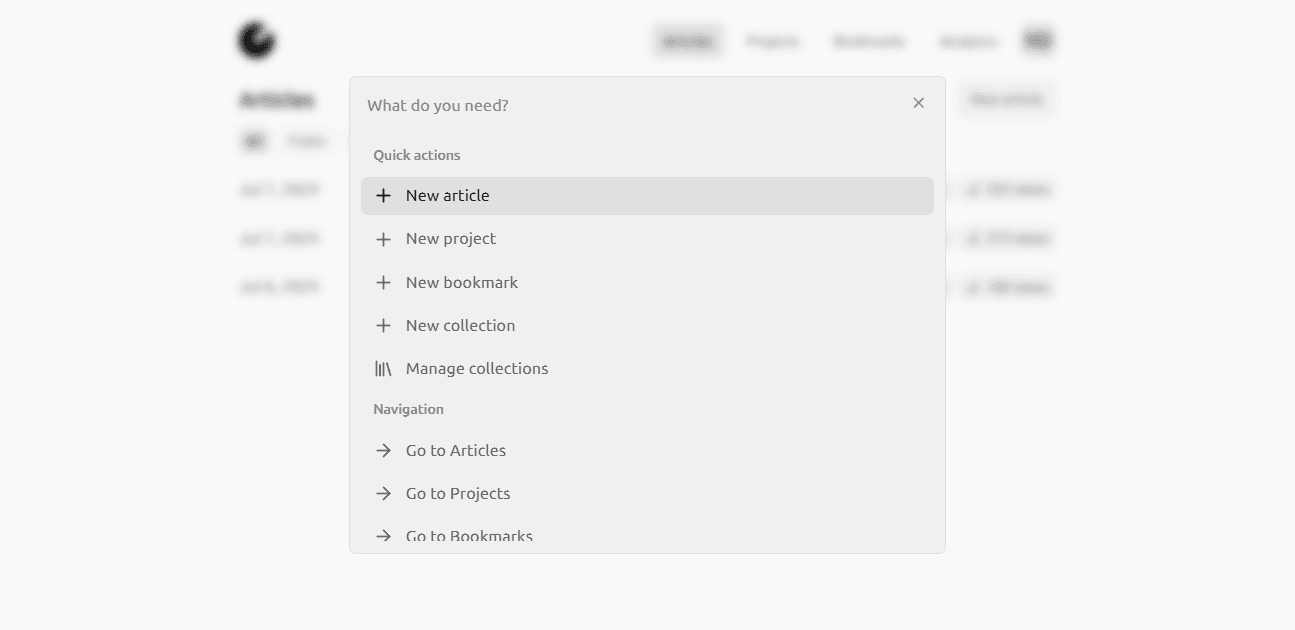Click the plus icon beside New article
This screenshot has height=630, width=1295.
(x=383, y=196)
